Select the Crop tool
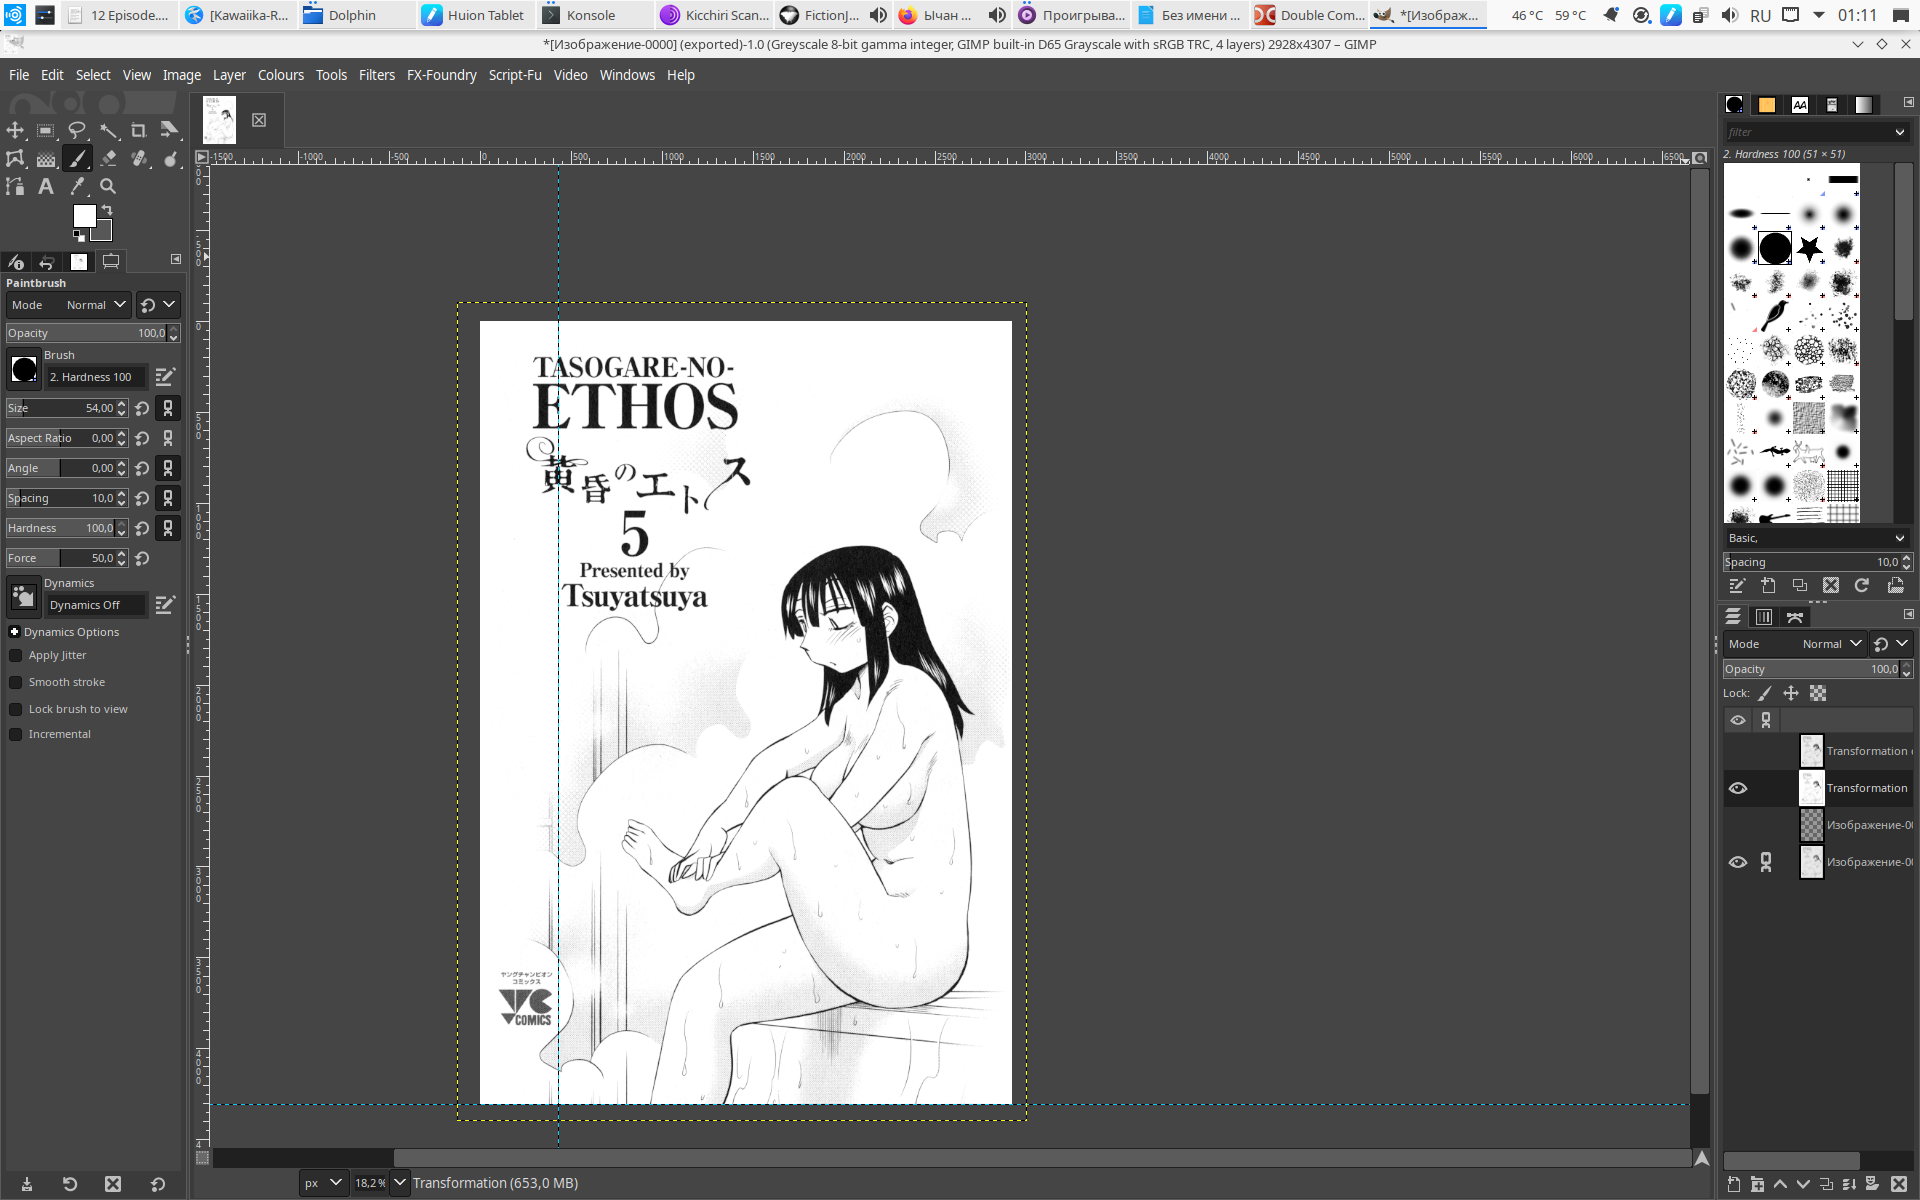 point(139,130)
